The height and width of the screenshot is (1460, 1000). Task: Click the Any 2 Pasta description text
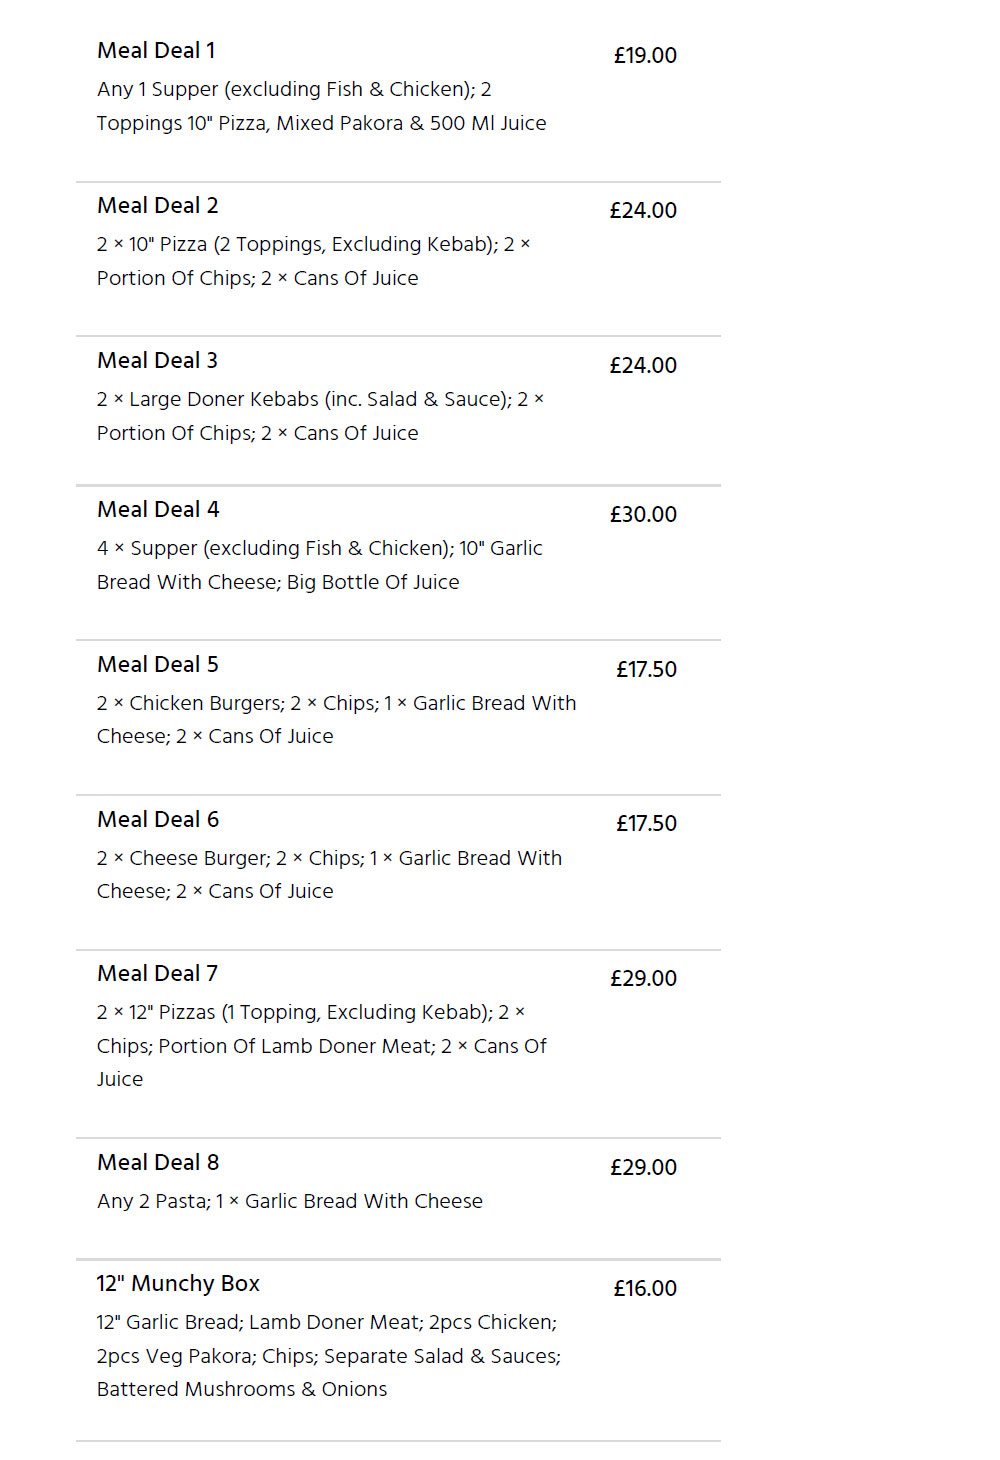pos(290,1202)
